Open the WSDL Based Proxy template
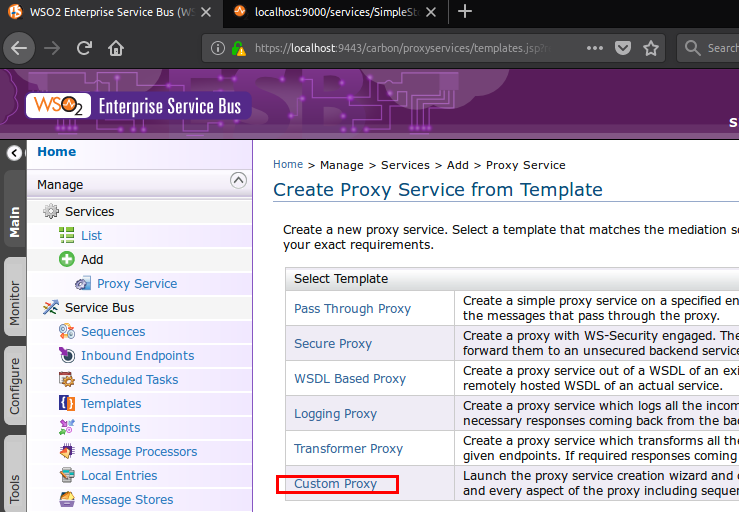 coord(349,379)
